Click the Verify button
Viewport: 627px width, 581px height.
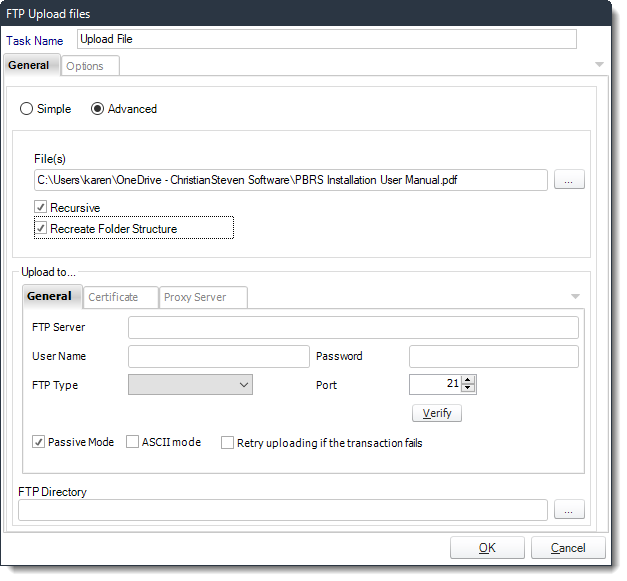[x=437, y=413]
